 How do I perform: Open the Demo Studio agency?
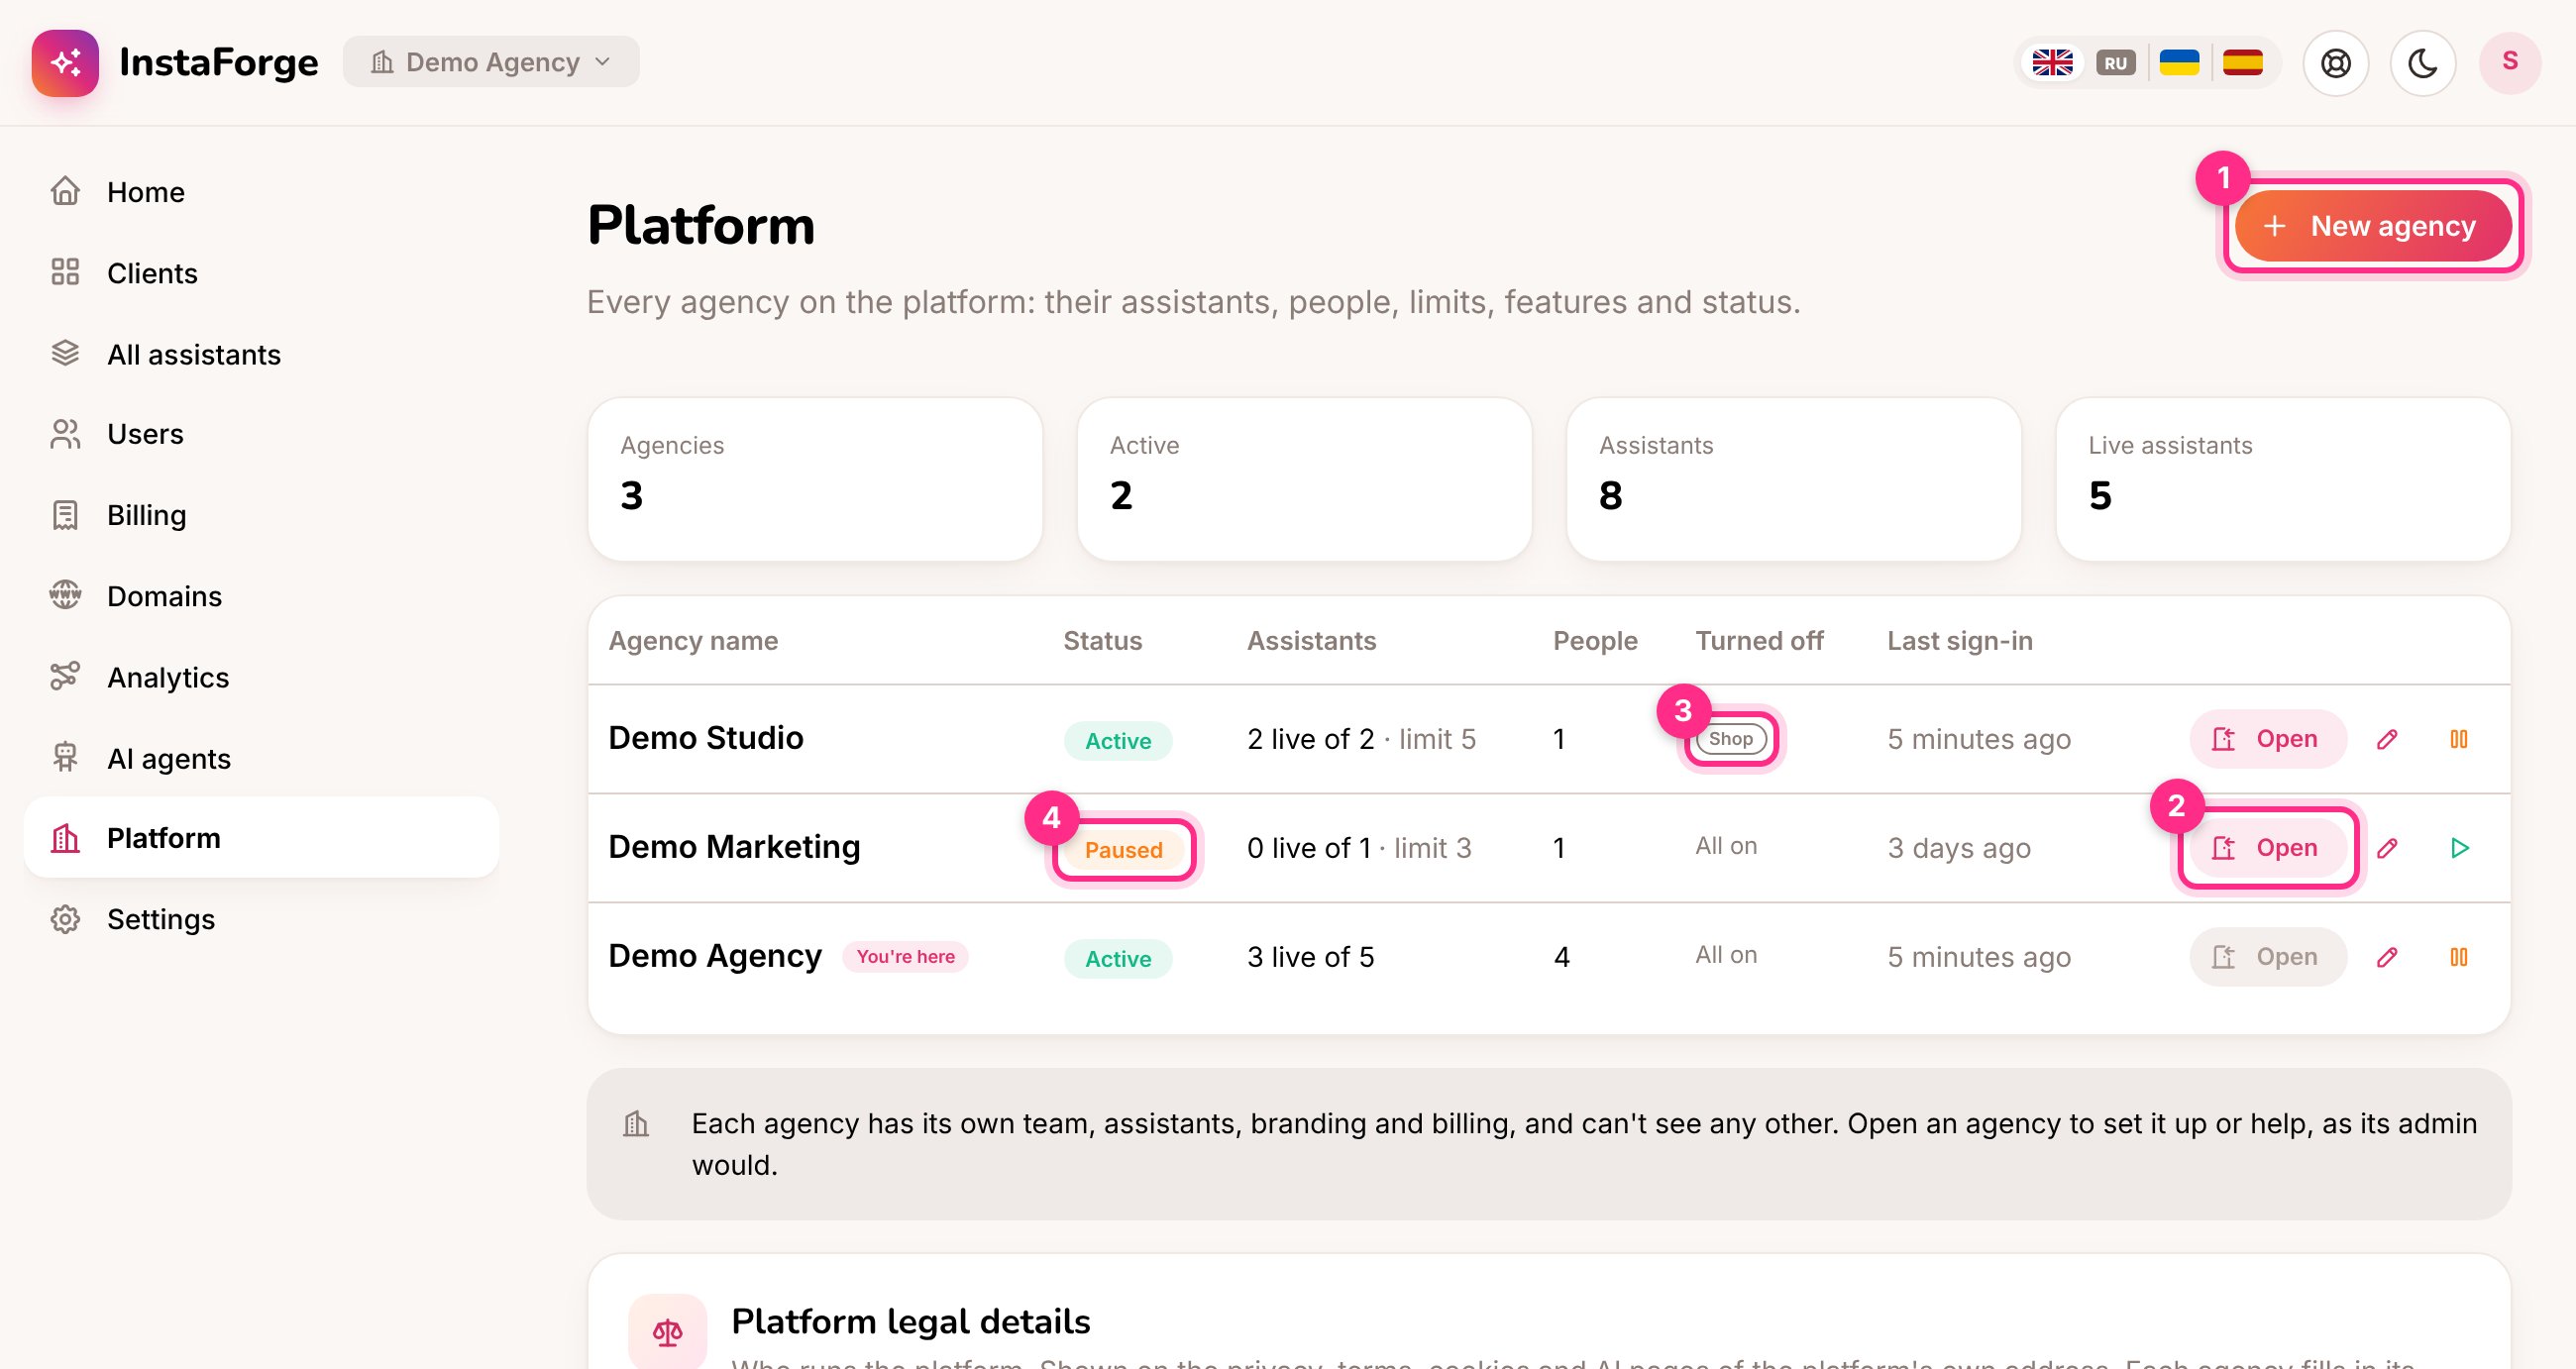[x=2267, y=739]
